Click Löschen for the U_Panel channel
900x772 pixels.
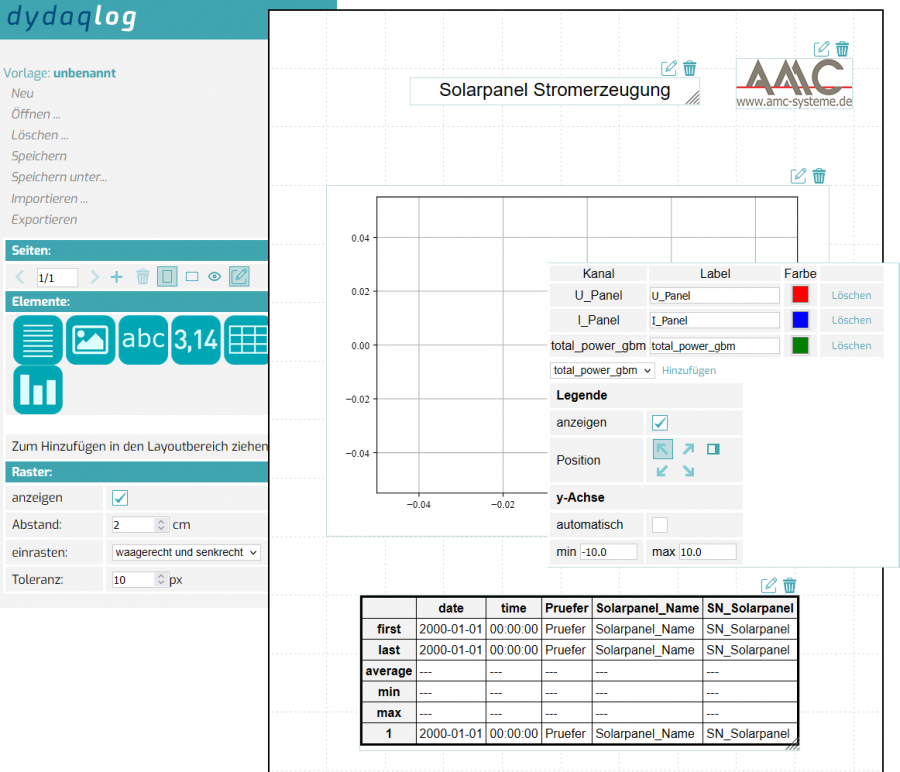851,295
